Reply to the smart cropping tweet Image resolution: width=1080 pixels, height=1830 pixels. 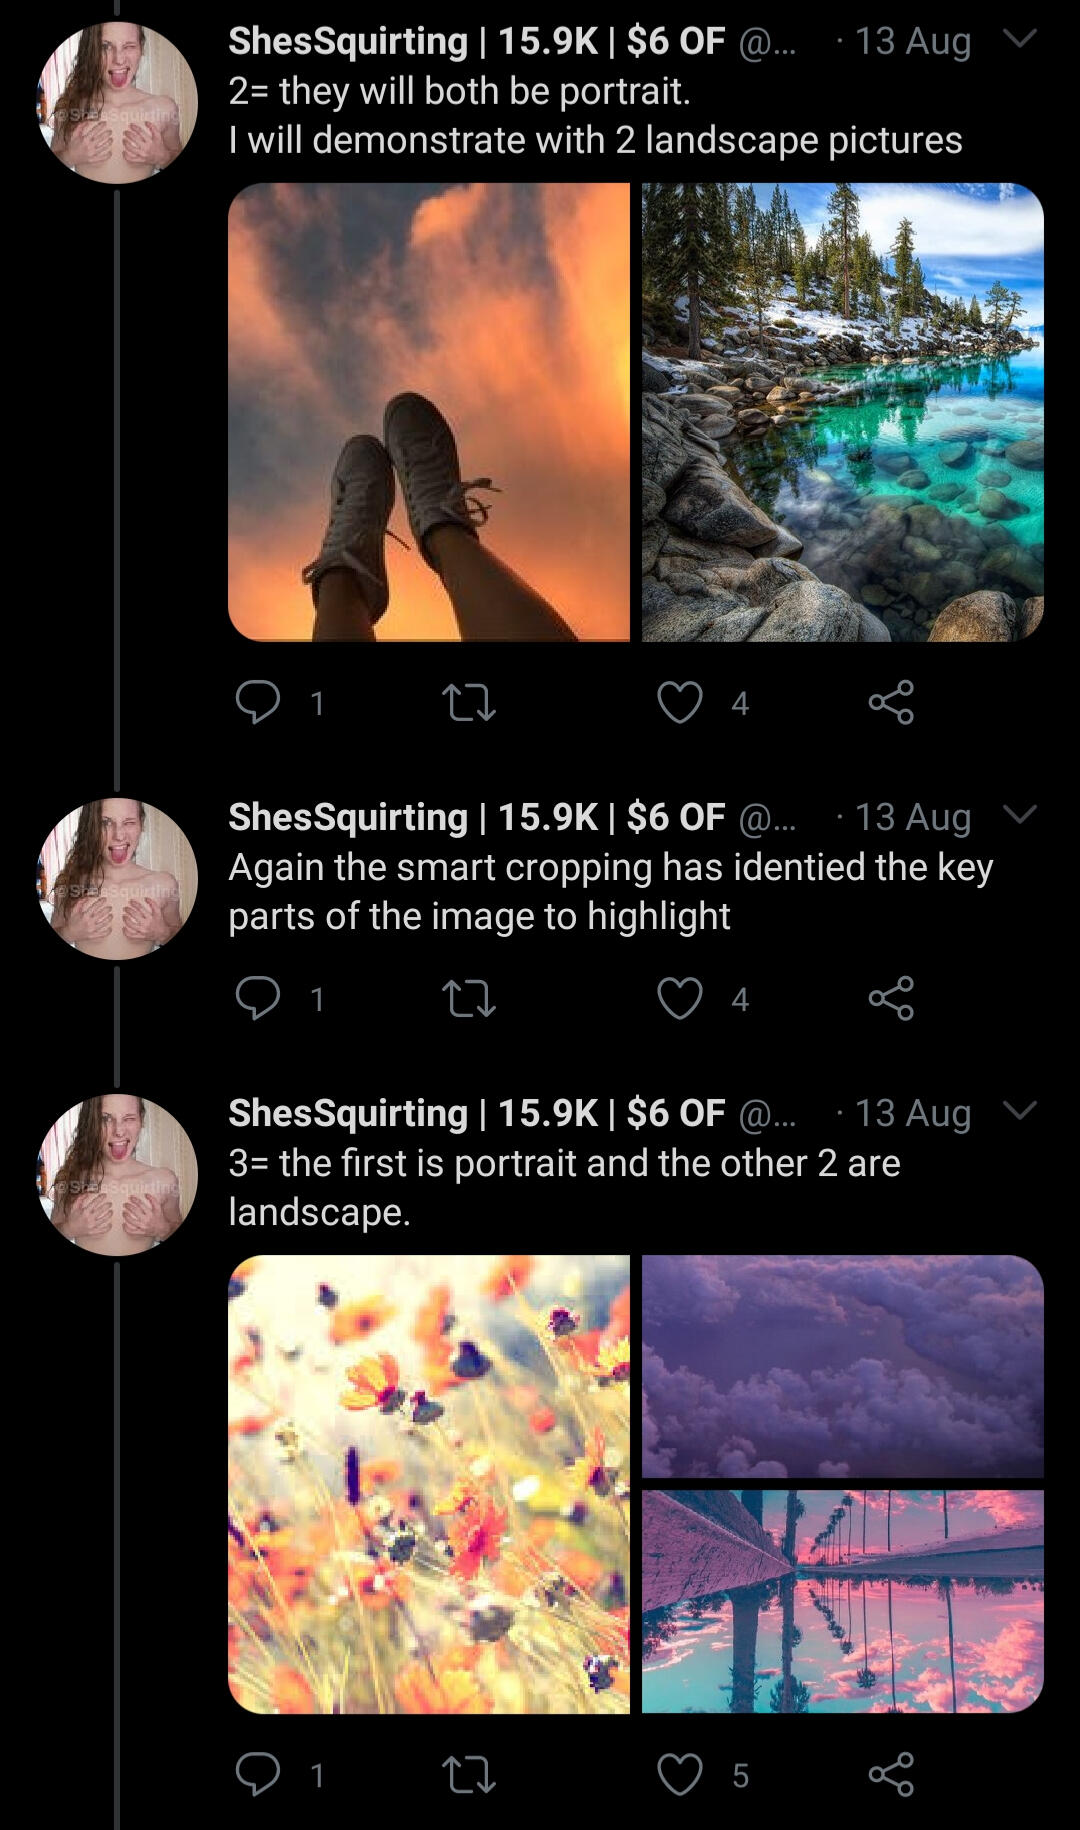coord(258,998)
